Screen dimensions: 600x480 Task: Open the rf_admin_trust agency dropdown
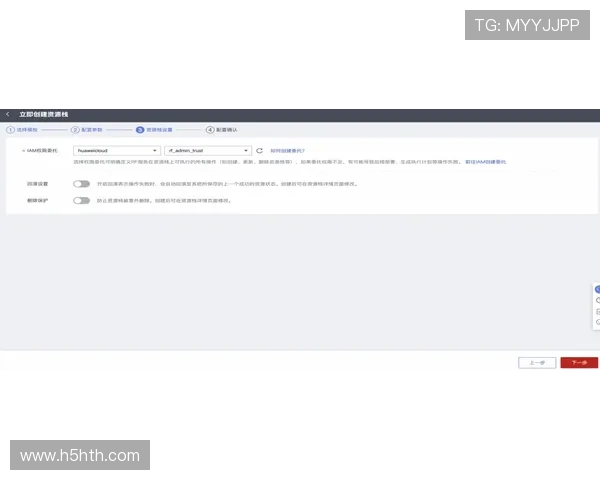click(x=208, y=150)
